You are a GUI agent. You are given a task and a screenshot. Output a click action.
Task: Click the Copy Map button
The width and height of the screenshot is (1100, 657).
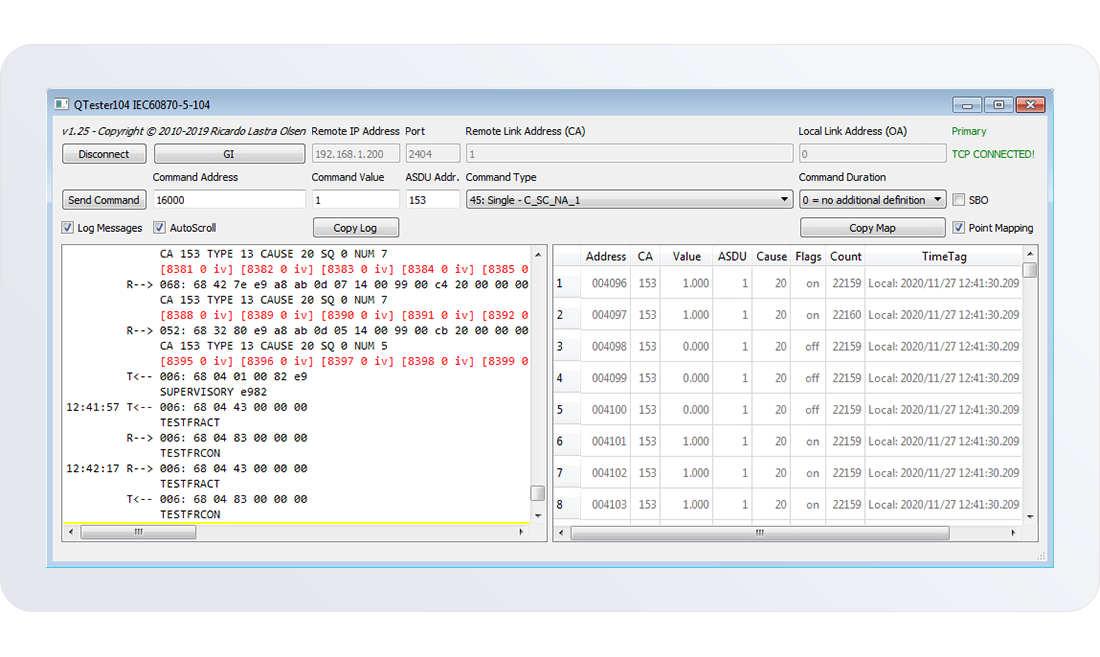(872, 228)
